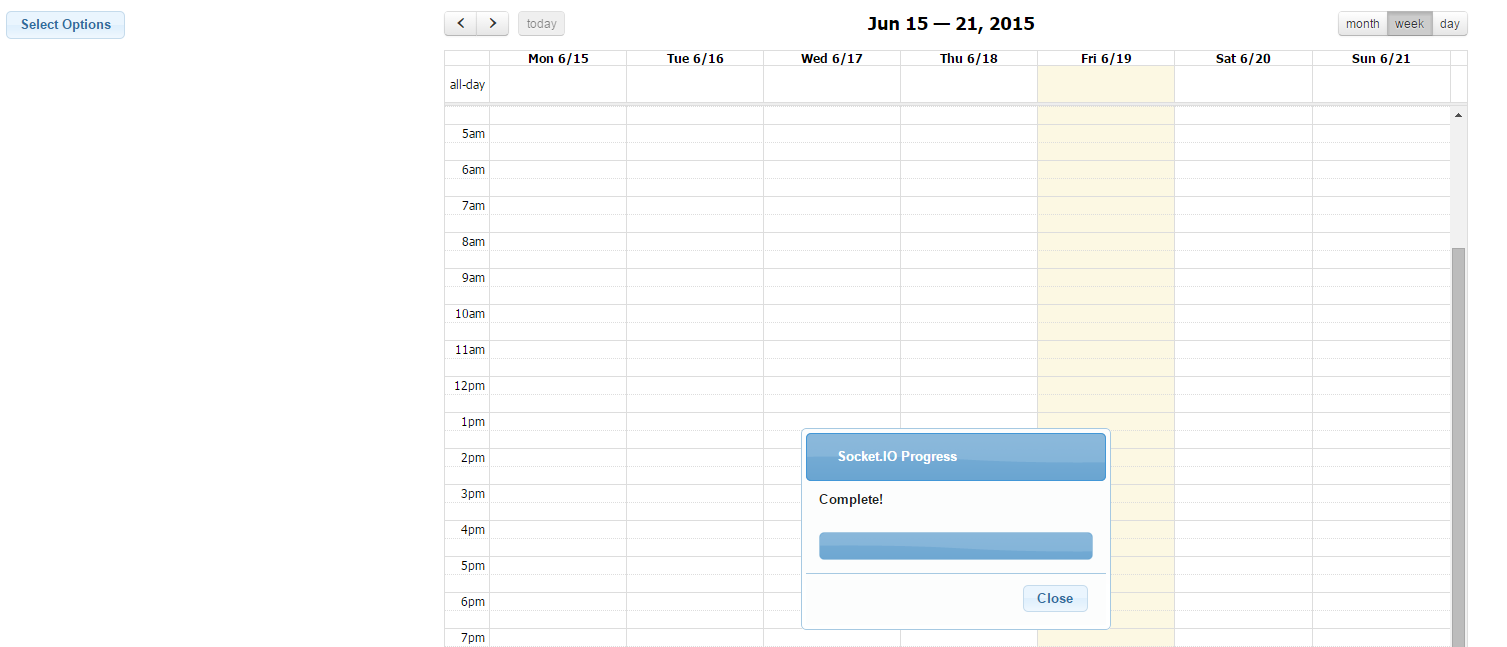This screenshot has width=1507, height=647.
Task: Click the 9am slot on Mon 6/15
Action: click(558, 278)
